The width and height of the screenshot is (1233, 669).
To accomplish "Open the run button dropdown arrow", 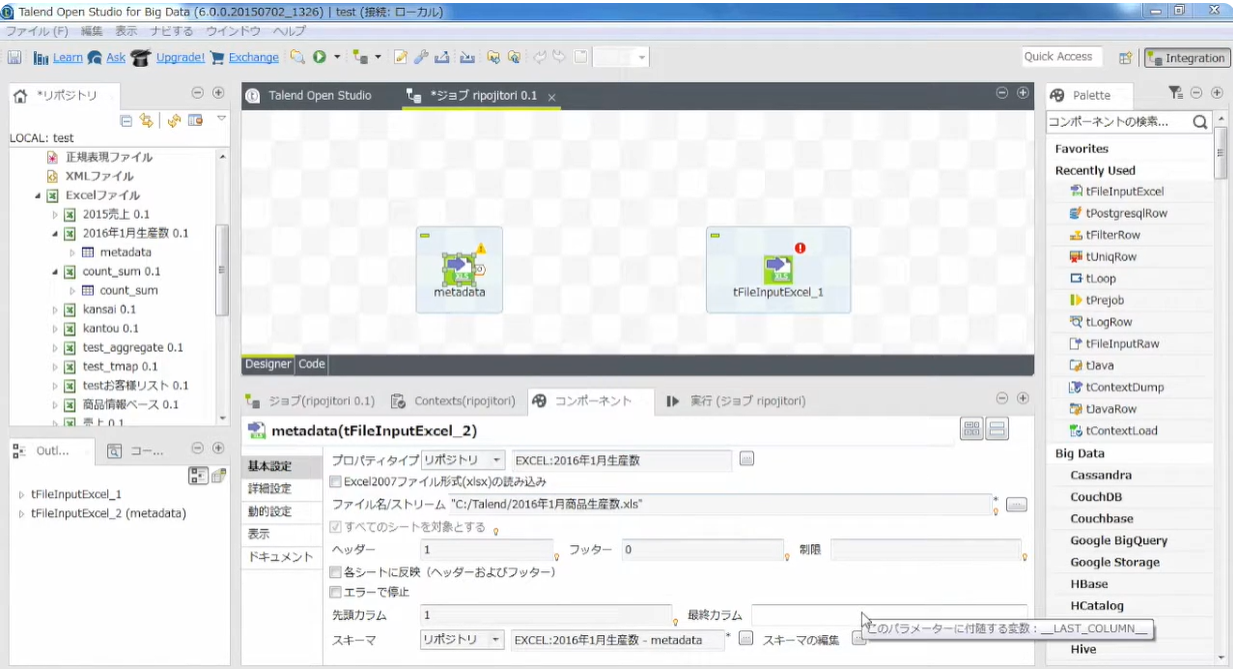I will pyautogui.click(x=337, y=57).
